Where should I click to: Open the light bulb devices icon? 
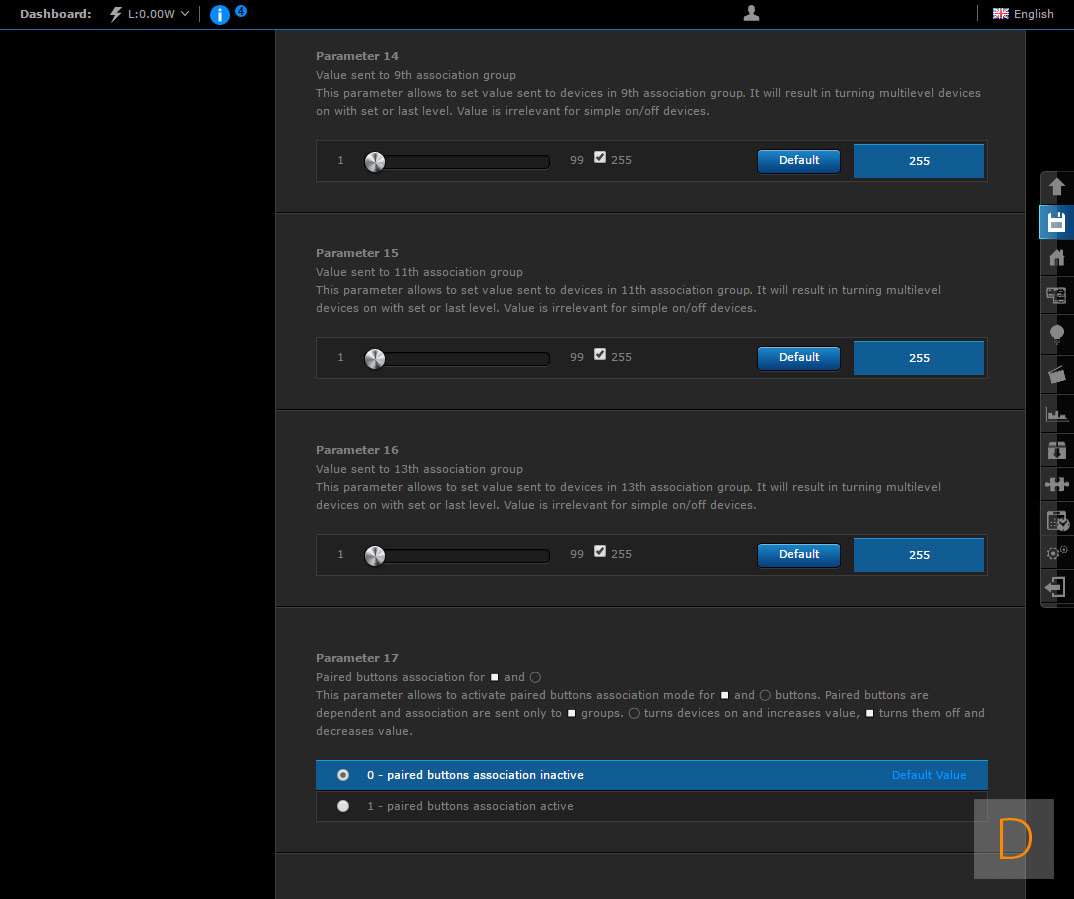1056,334
